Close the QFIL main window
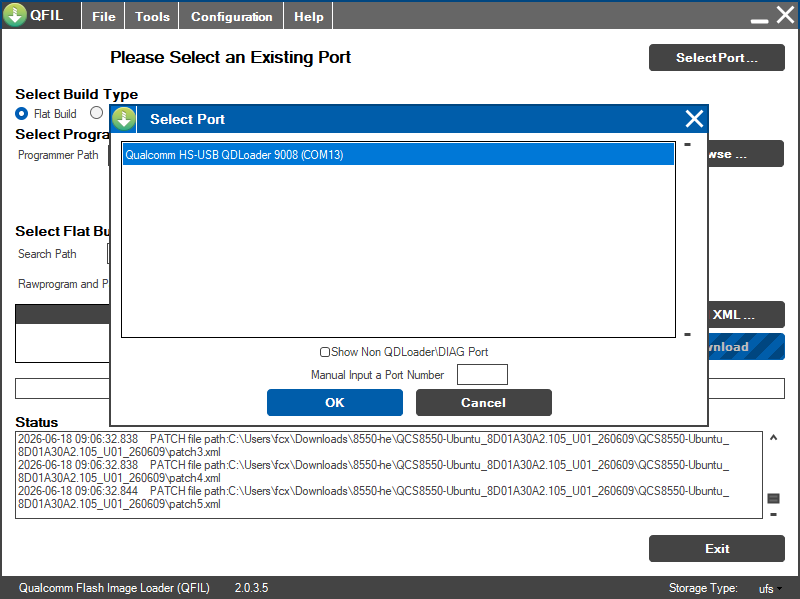 [785, 15]
